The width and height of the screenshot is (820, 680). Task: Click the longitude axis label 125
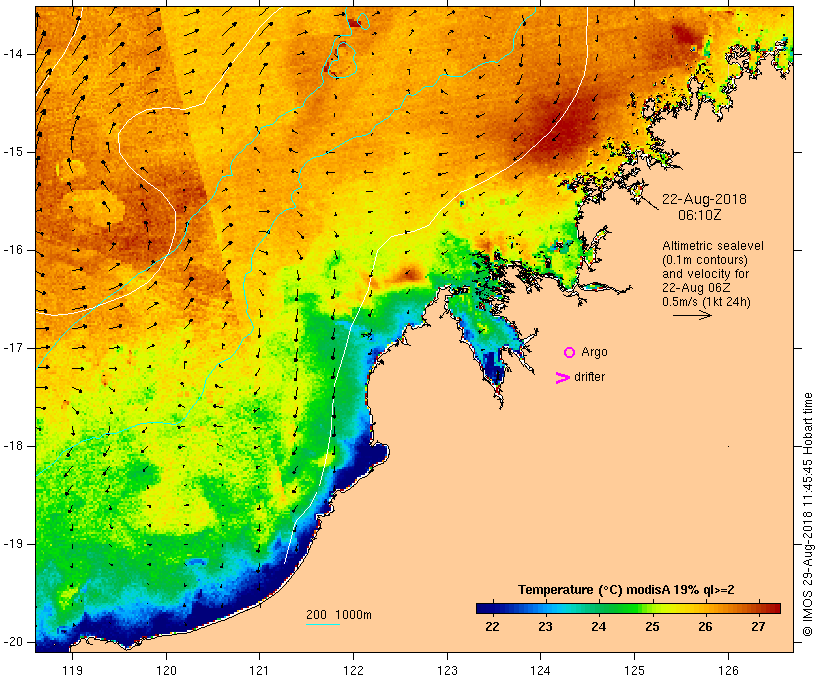(x=635, y=670)
